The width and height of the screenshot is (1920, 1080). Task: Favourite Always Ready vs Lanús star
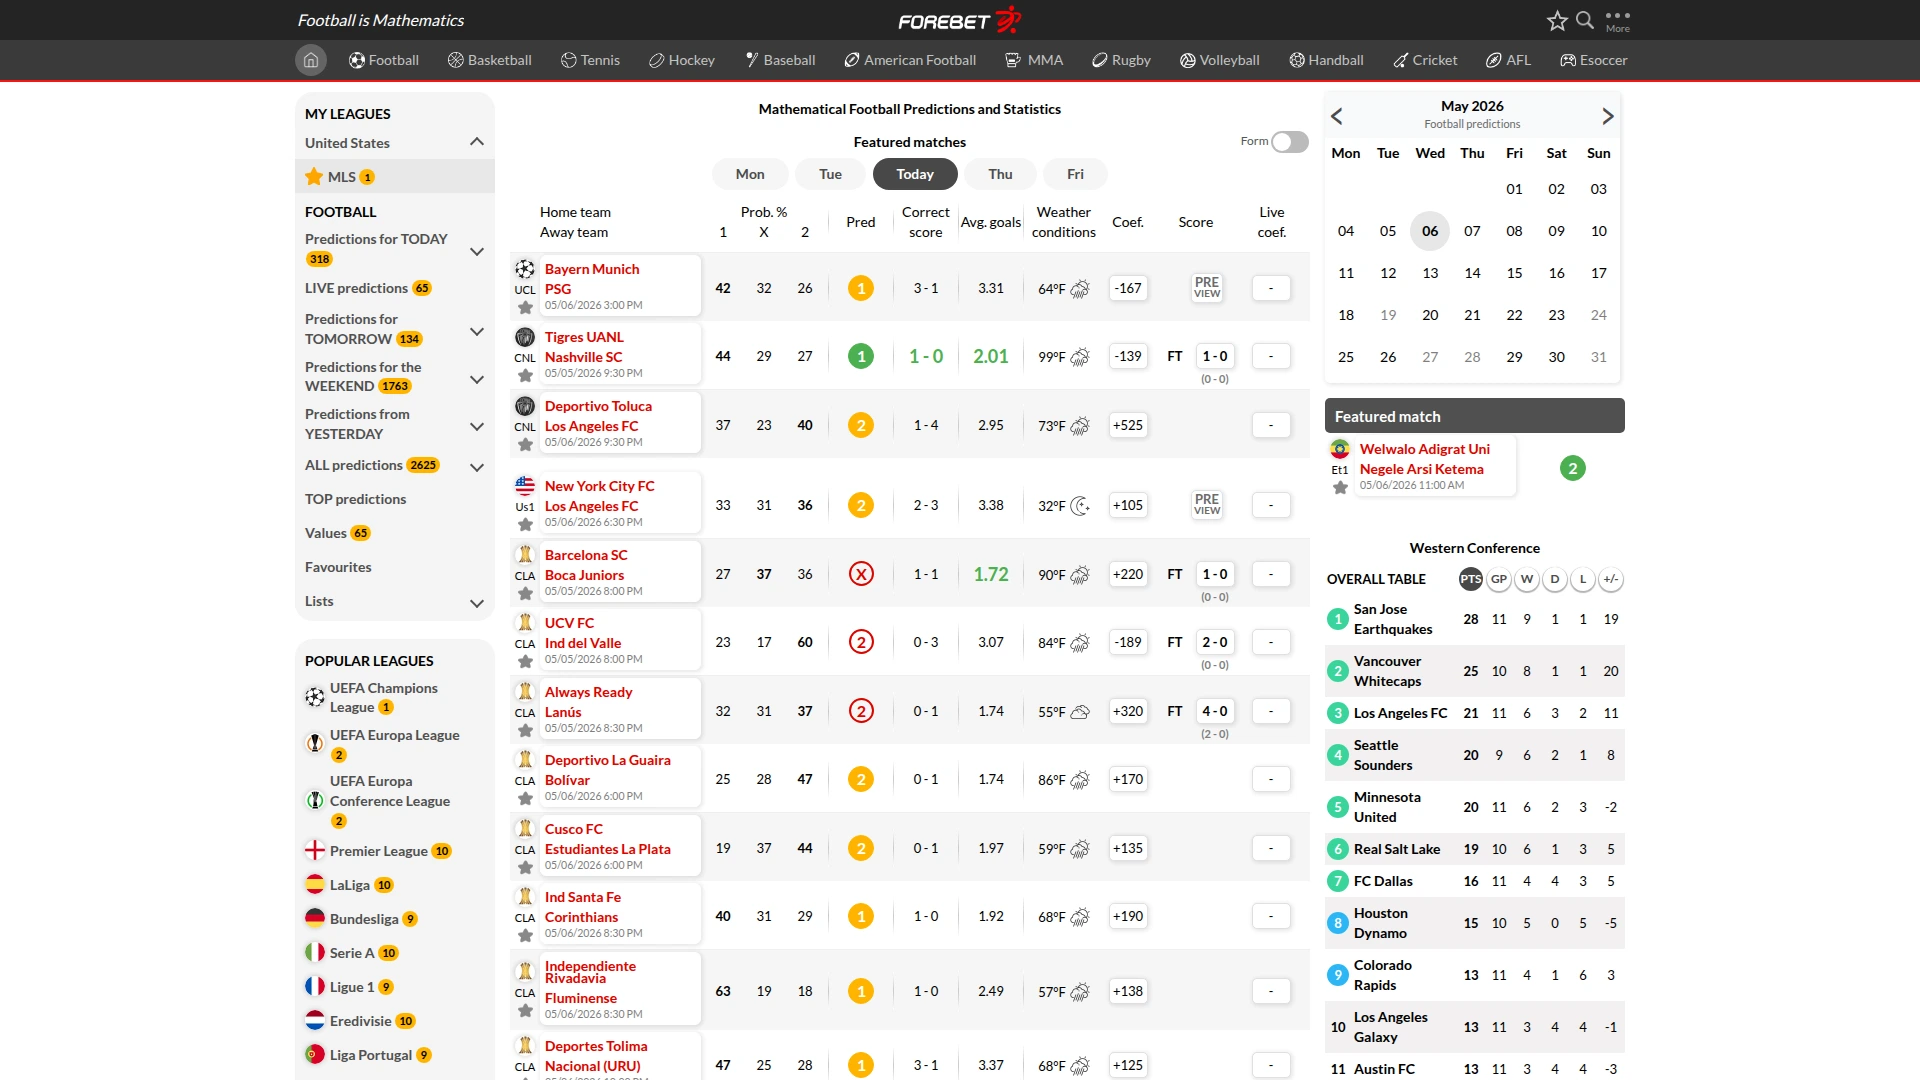(x=525, y=731)
